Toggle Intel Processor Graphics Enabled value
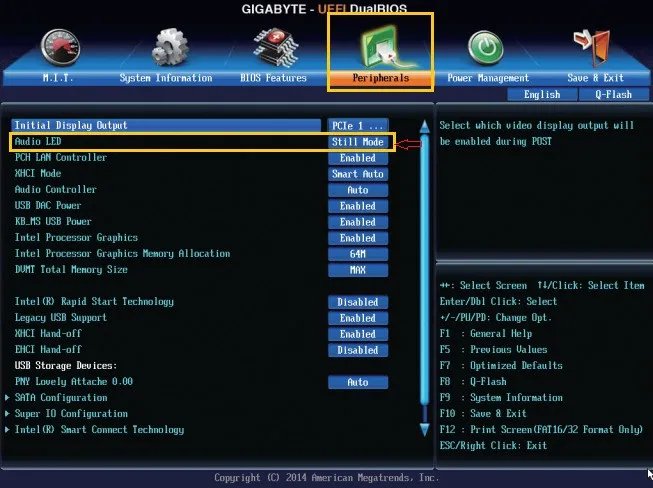The image size is (653, 488). click(358, 238)
